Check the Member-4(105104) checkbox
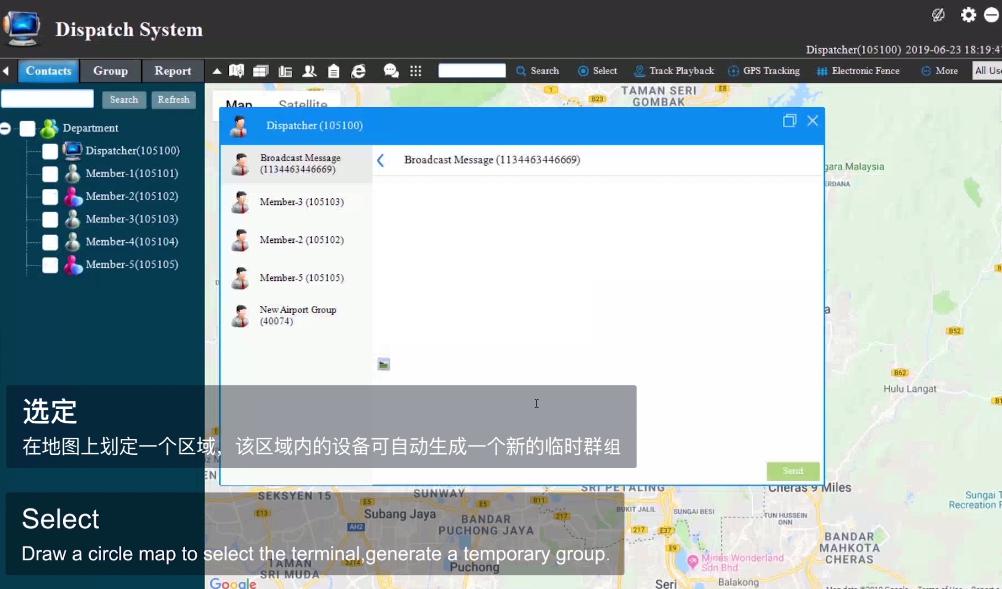Viewport: 1002px width, 589px height. click(50, 242)
